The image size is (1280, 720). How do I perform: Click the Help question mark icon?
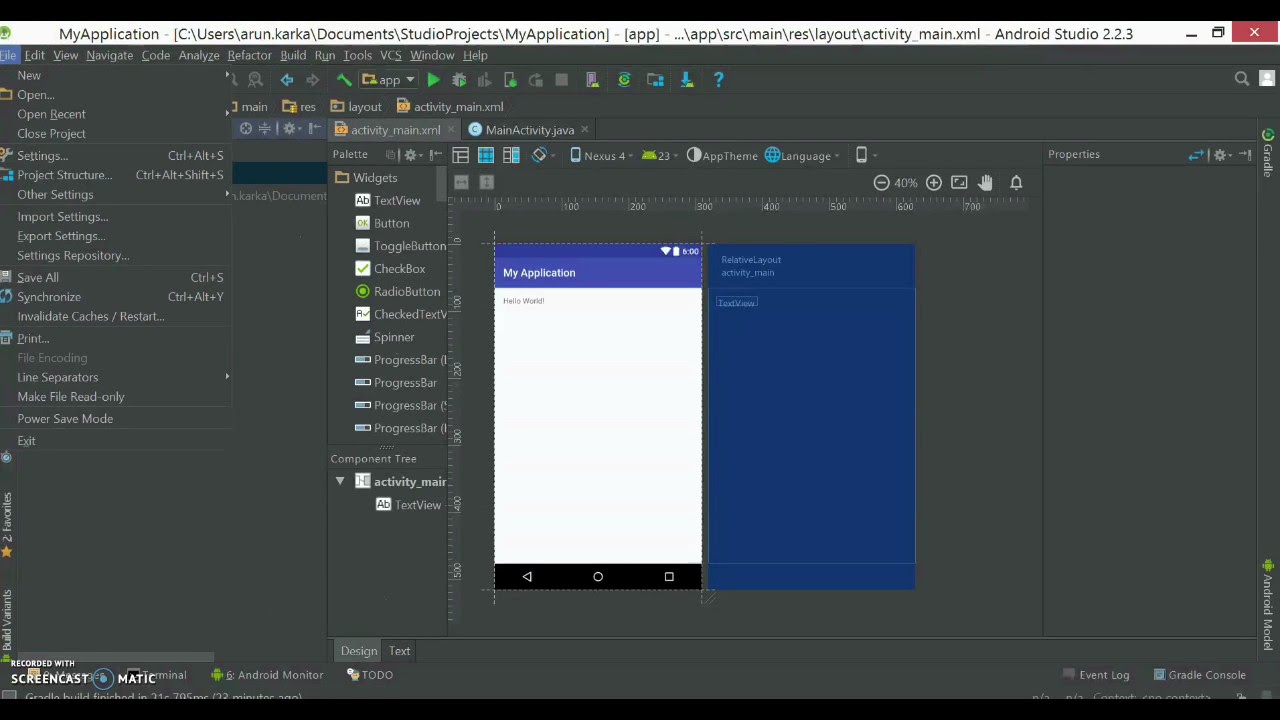(718, 80)
